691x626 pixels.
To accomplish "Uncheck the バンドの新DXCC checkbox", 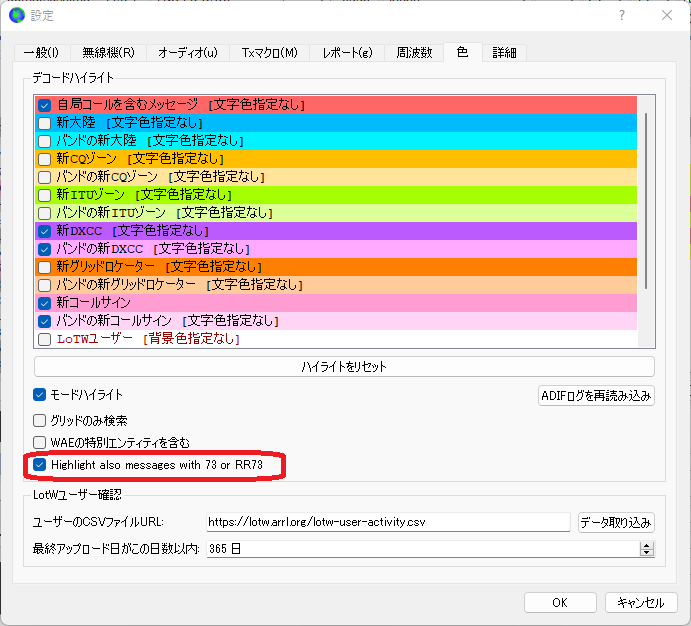I will [x=45, y=249].
